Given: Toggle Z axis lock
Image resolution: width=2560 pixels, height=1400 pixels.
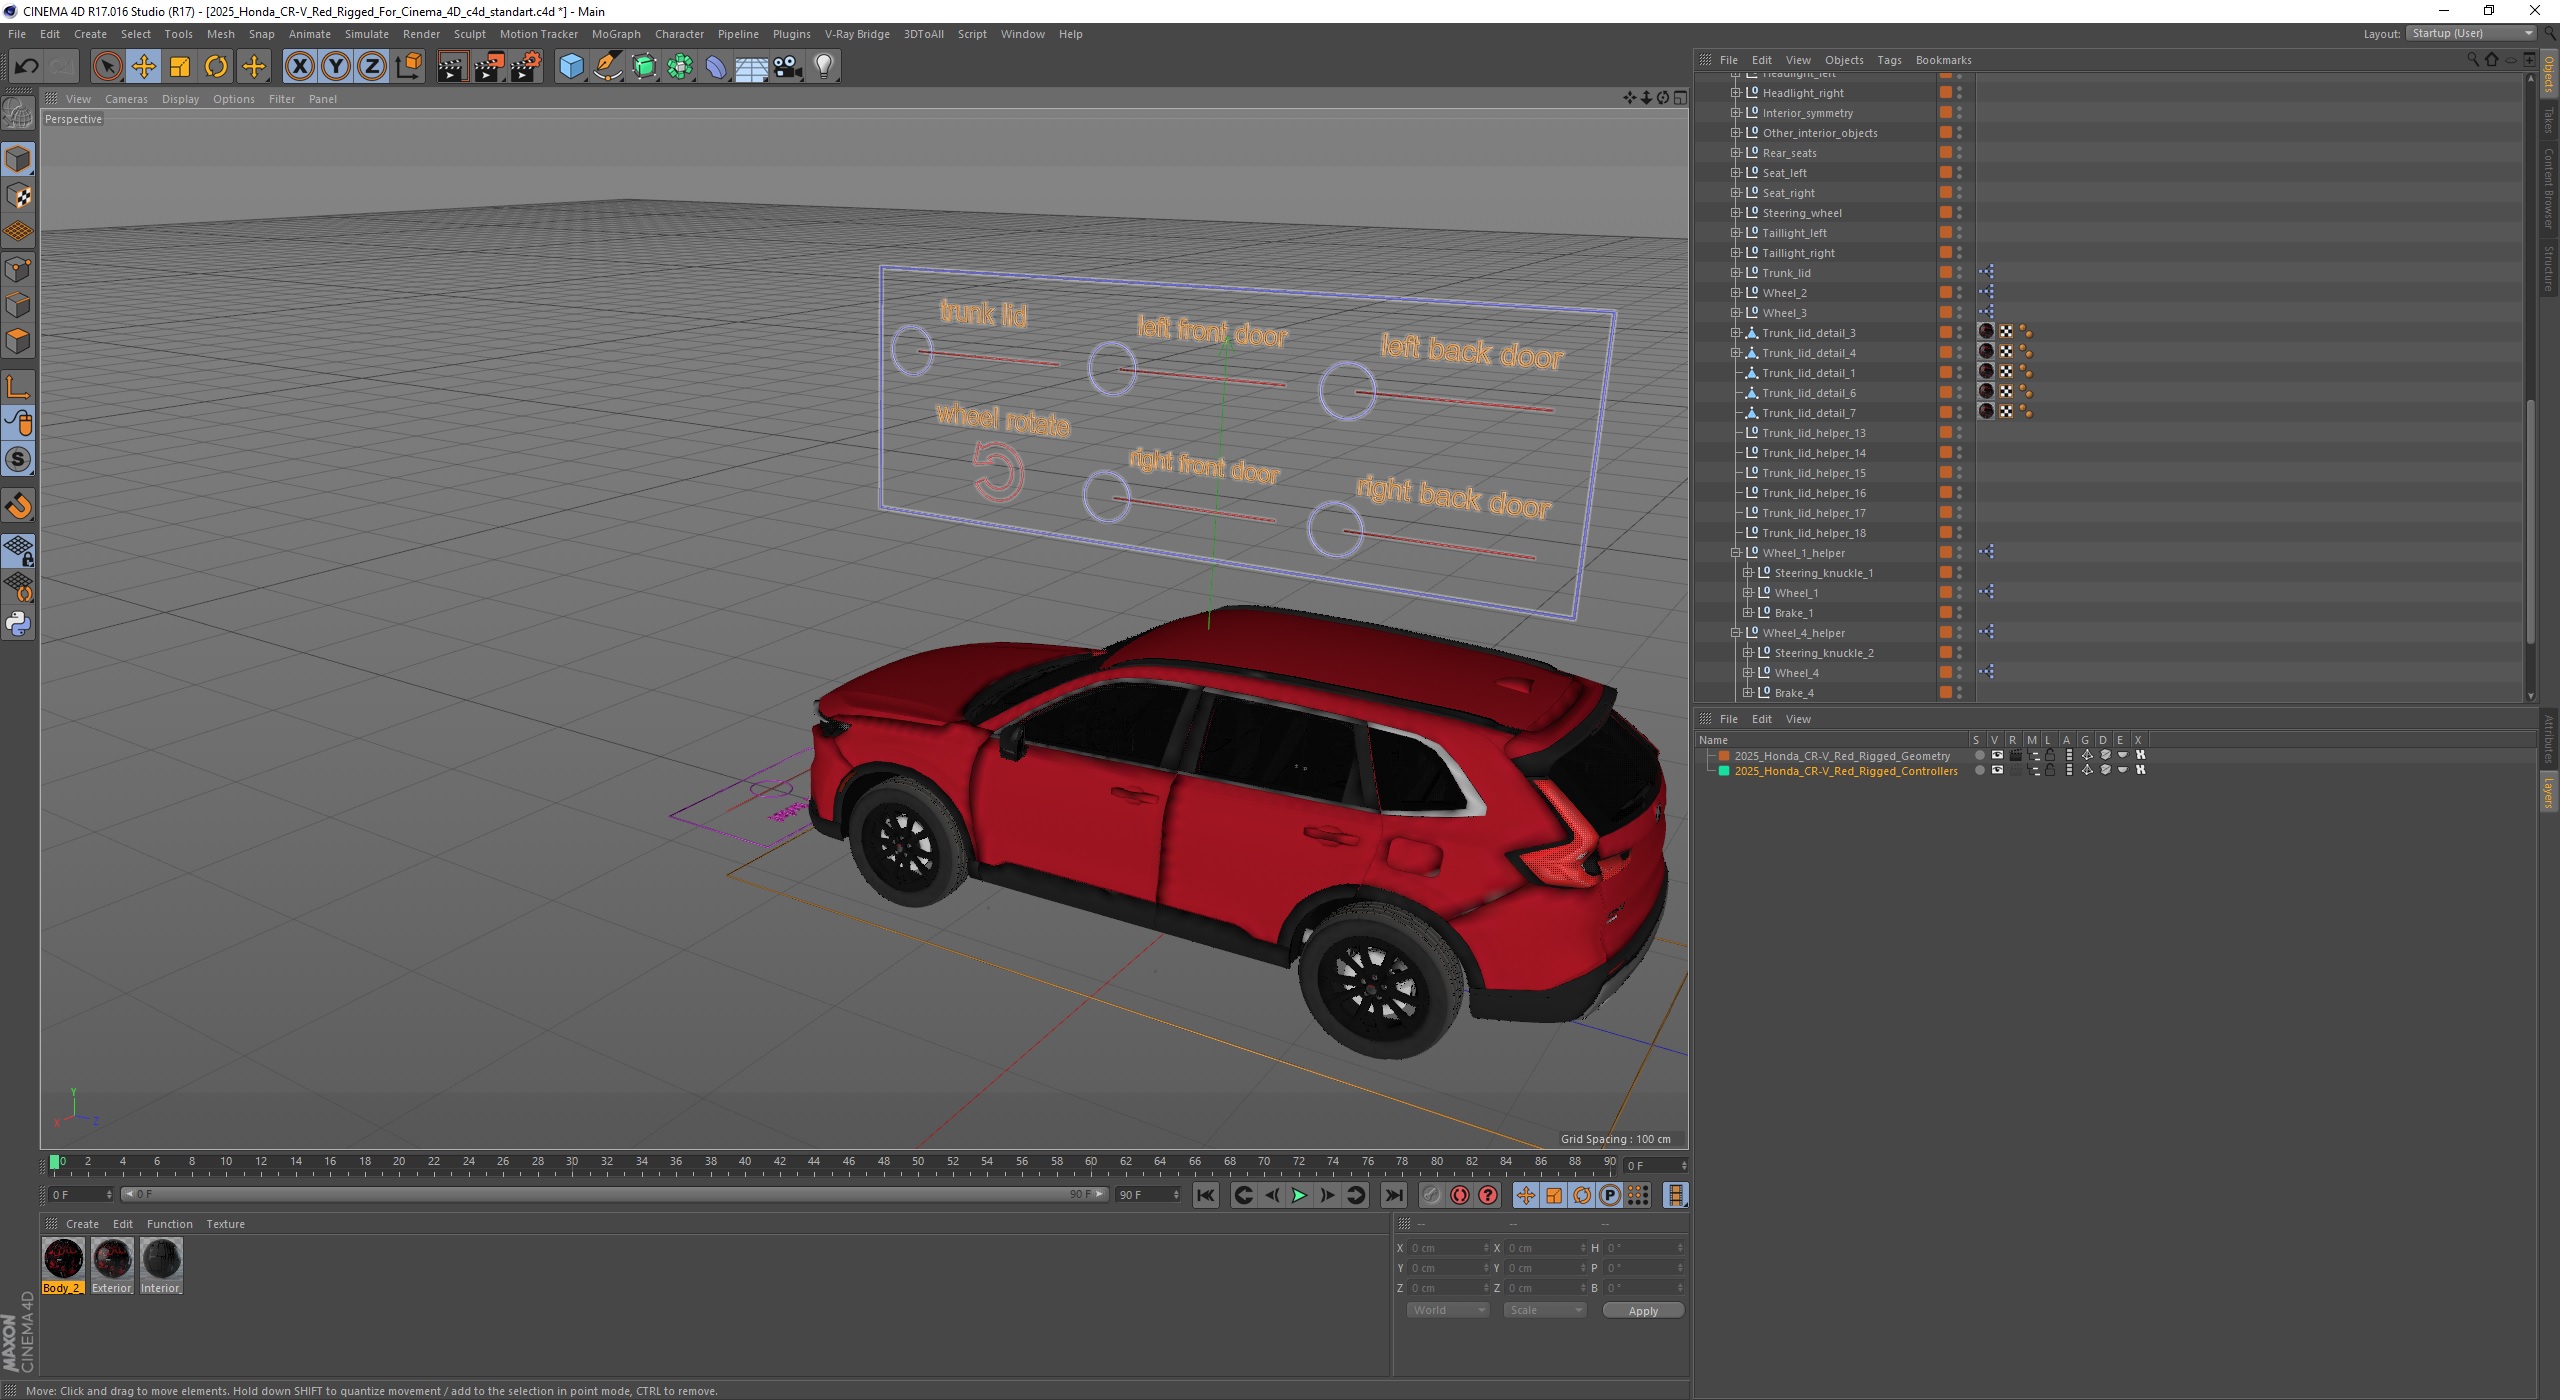Looking at the screenshot, I should (372, 67).
